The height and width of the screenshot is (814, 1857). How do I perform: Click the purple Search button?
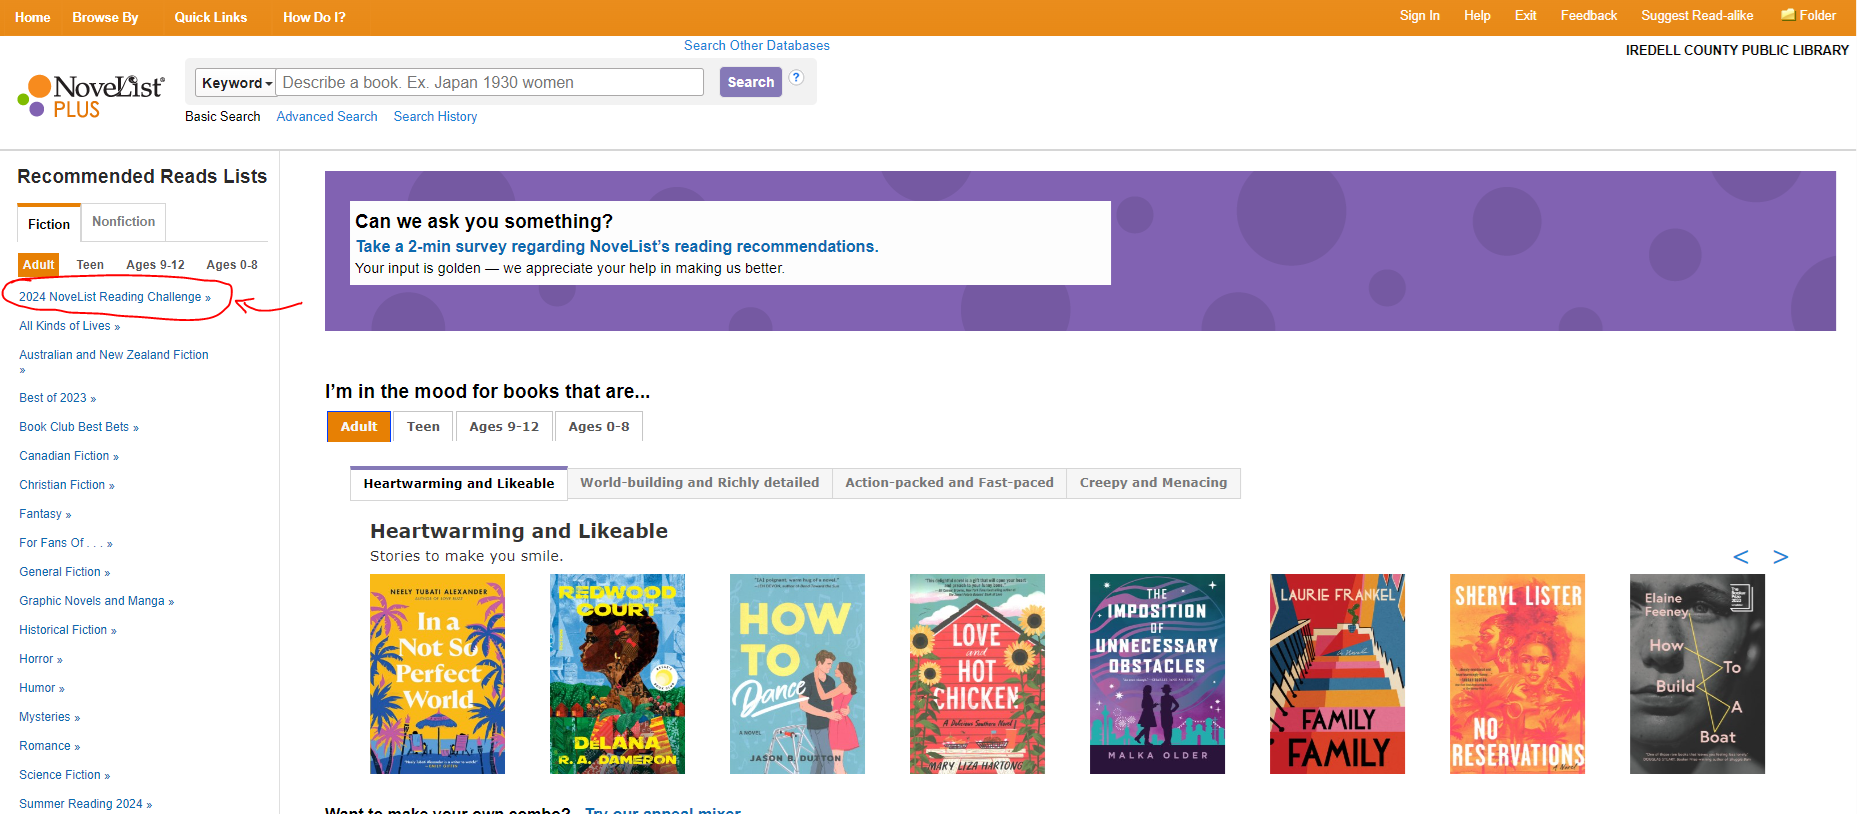point(751,82)
